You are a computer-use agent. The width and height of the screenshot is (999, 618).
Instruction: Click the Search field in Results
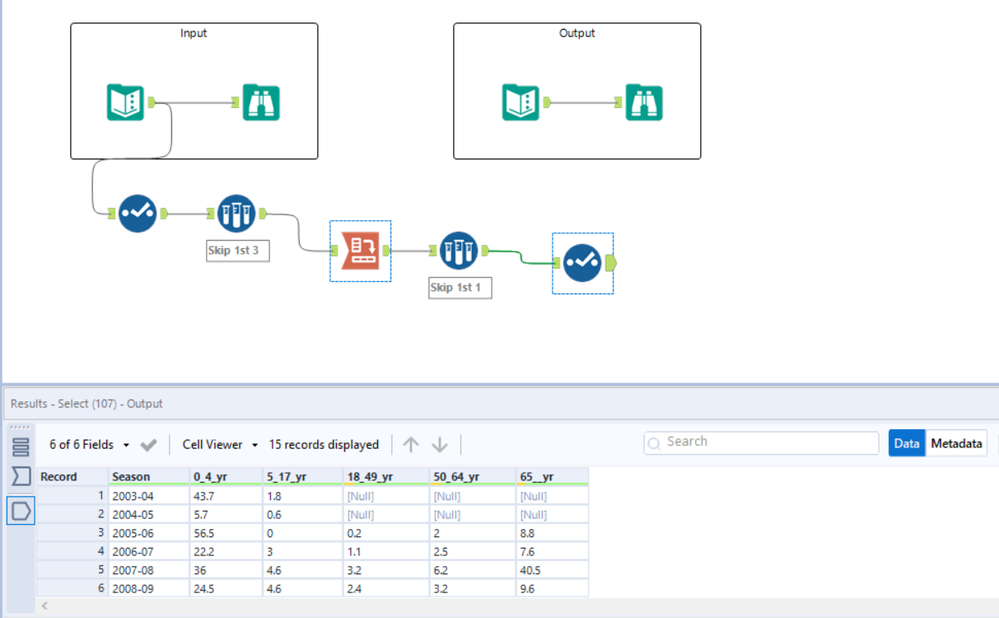pos(761,442)
